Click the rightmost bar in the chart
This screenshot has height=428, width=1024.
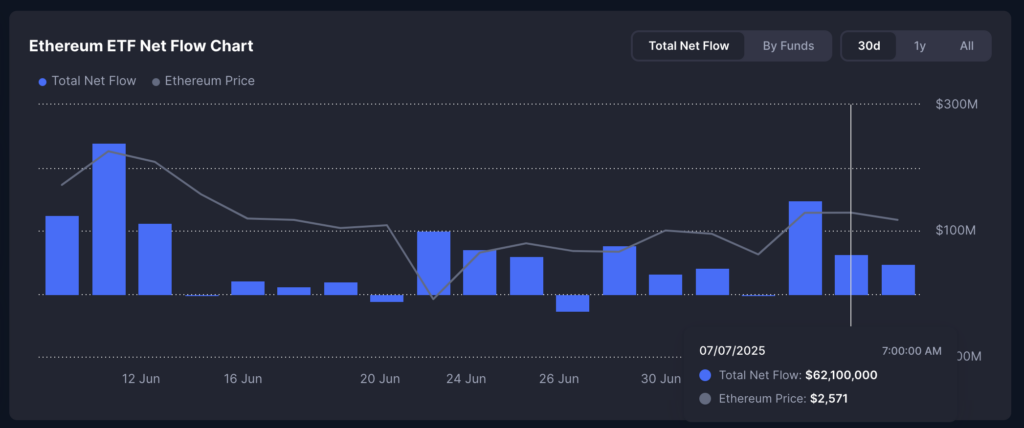coord(897,280)
